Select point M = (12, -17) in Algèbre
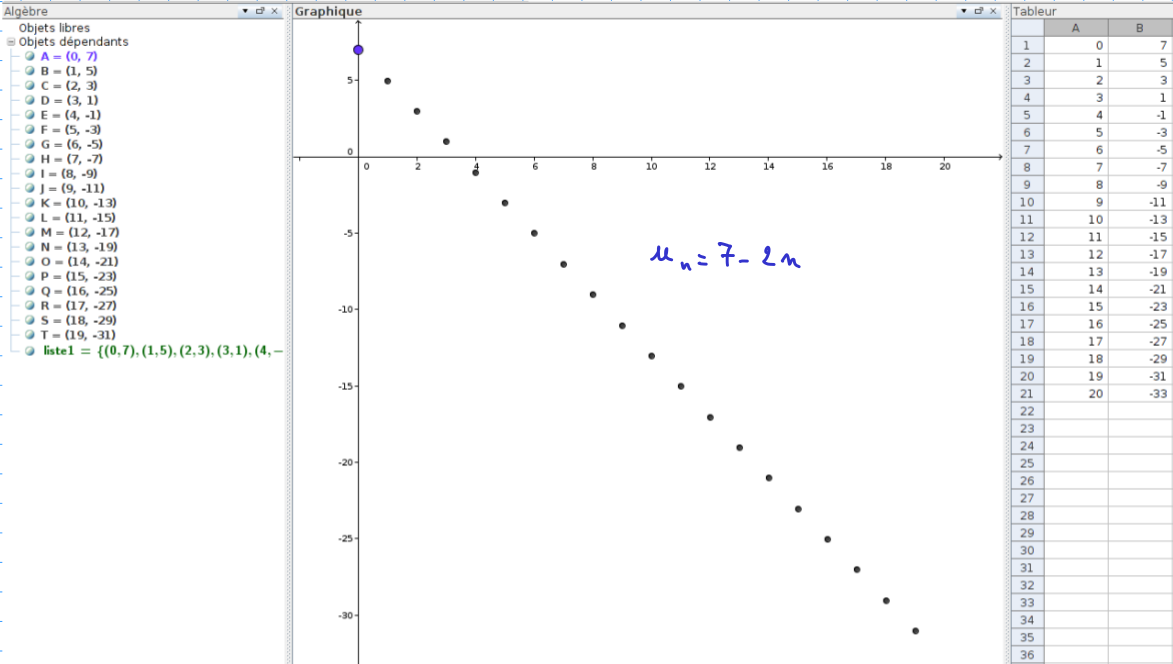 (x=82, y=233)
